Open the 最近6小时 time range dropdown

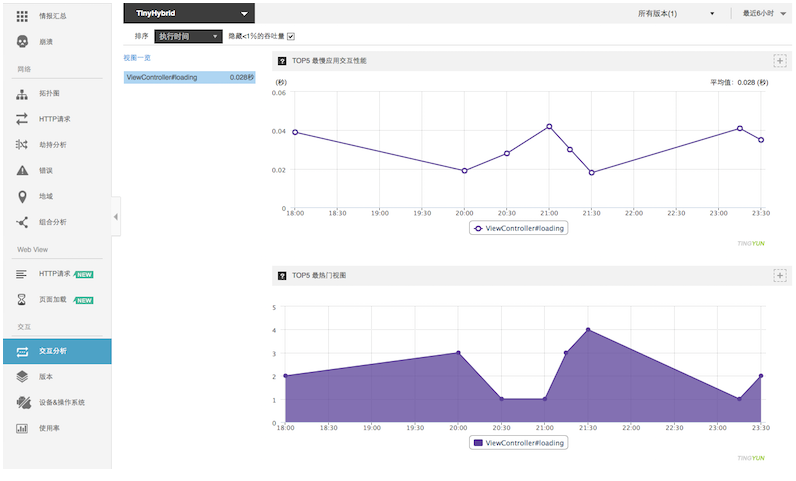pos(765,14)
